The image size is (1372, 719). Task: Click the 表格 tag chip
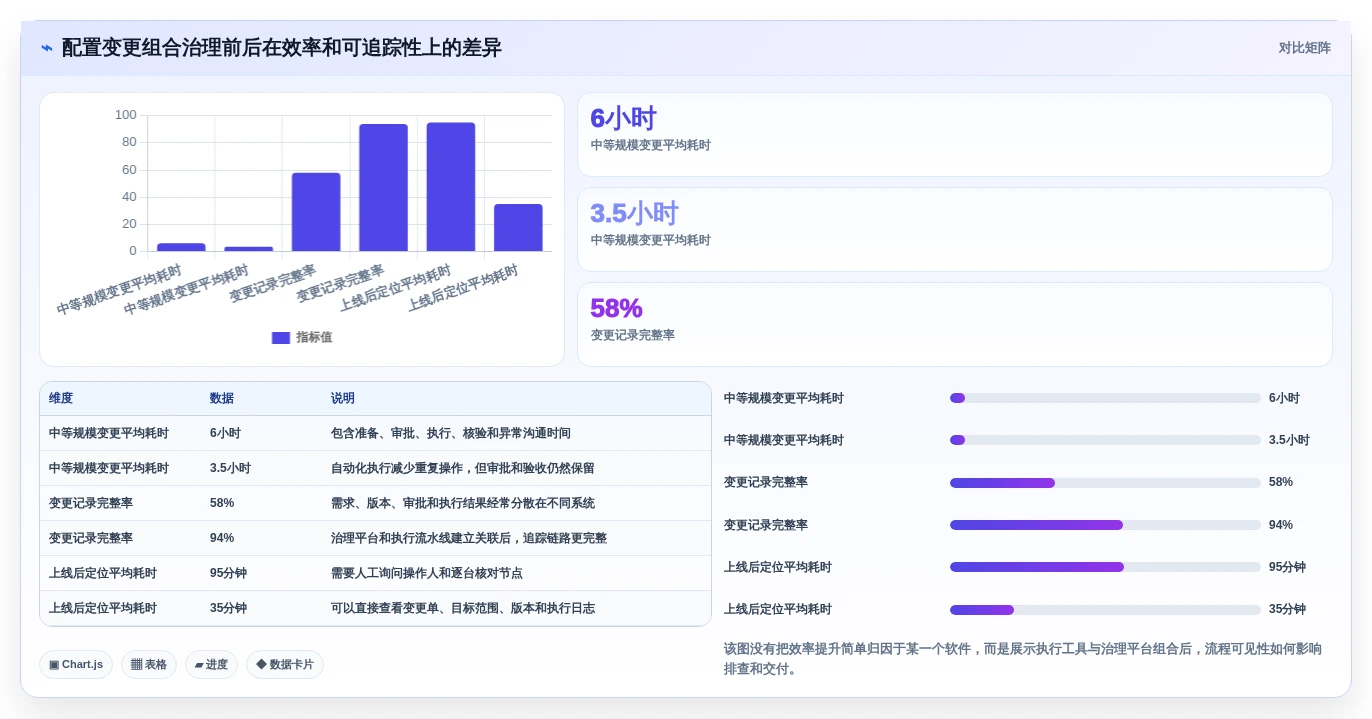click(149, 664)
